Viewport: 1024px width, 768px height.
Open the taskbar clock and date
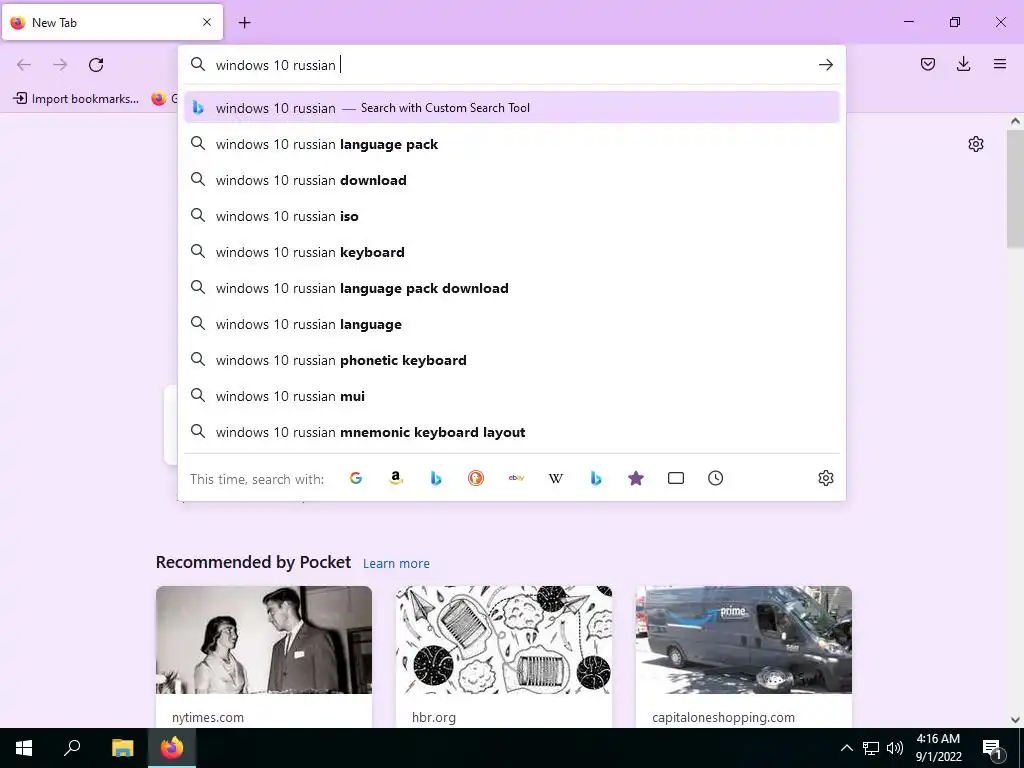938,748
